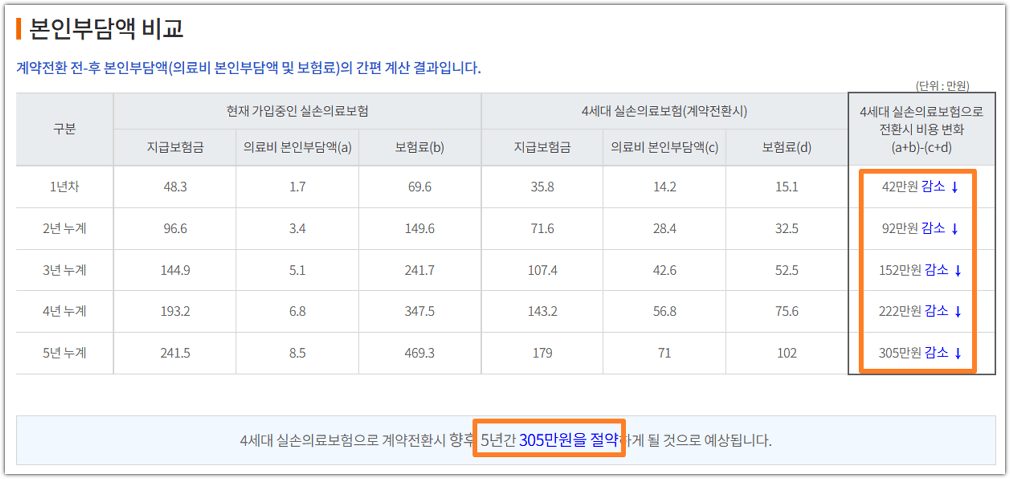Click the 107.4 value in 3년 누계 row
Screen dimensions: 1010x479
point(542,270)
